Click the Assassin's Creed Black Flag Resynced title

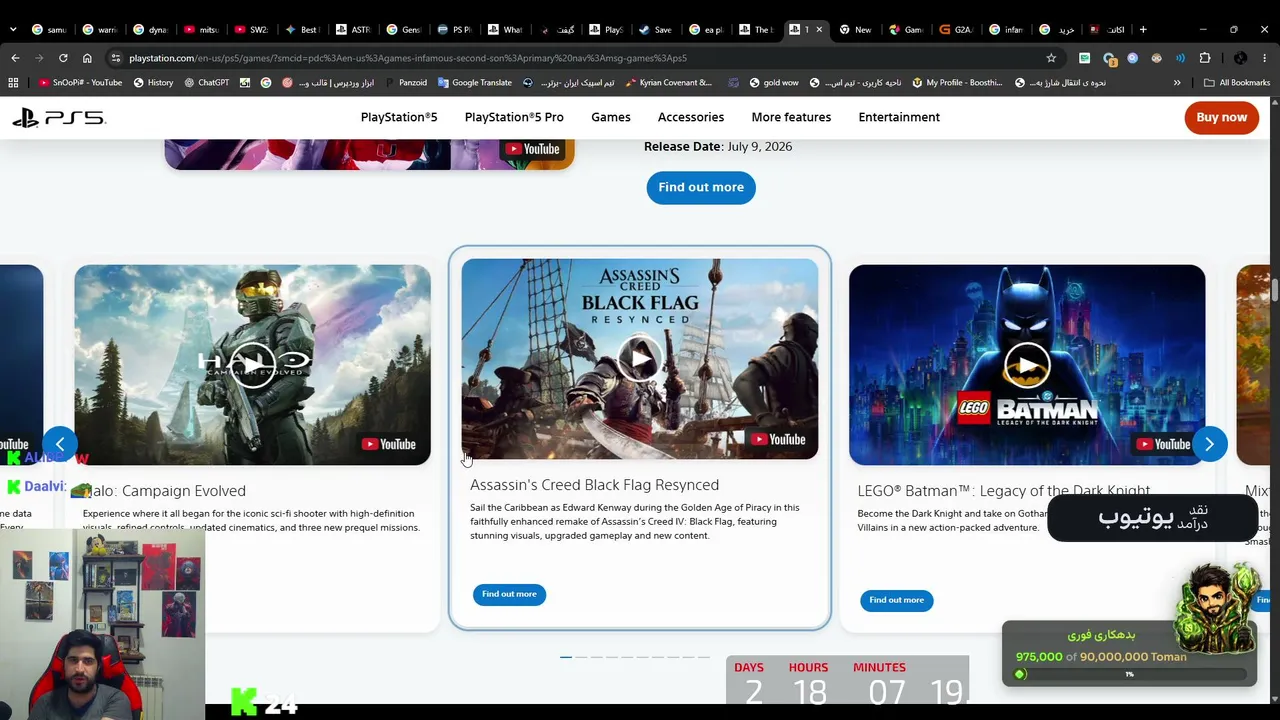coord(594,485)
